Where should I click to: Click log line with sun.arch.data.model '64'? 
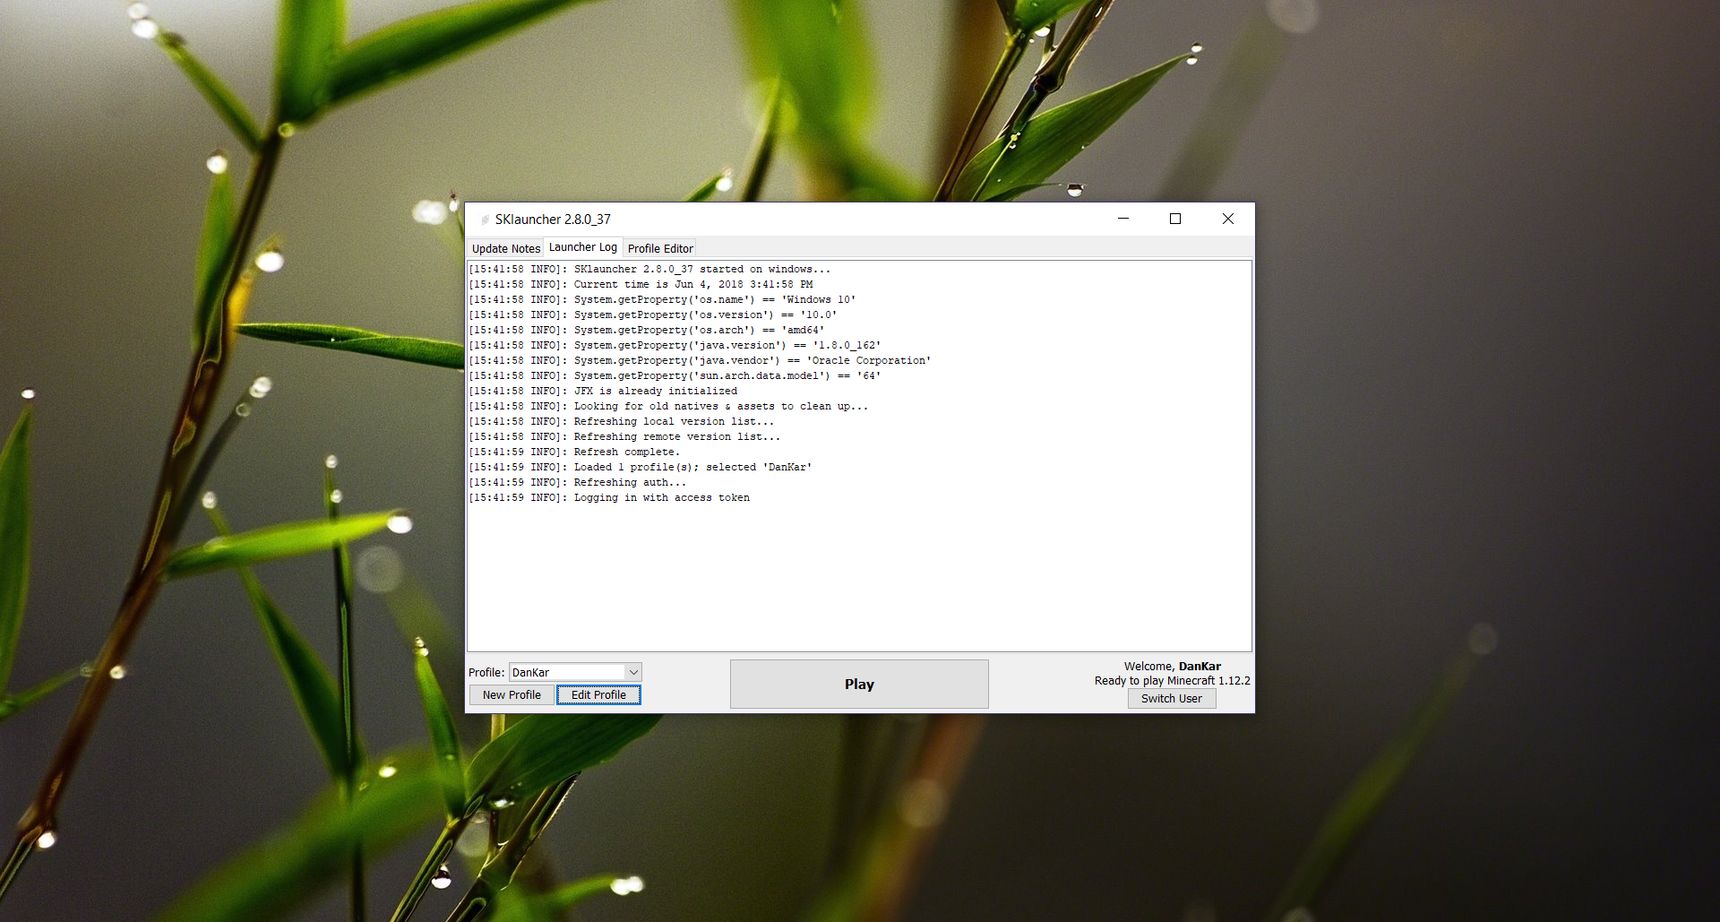(x=674, y=375)
